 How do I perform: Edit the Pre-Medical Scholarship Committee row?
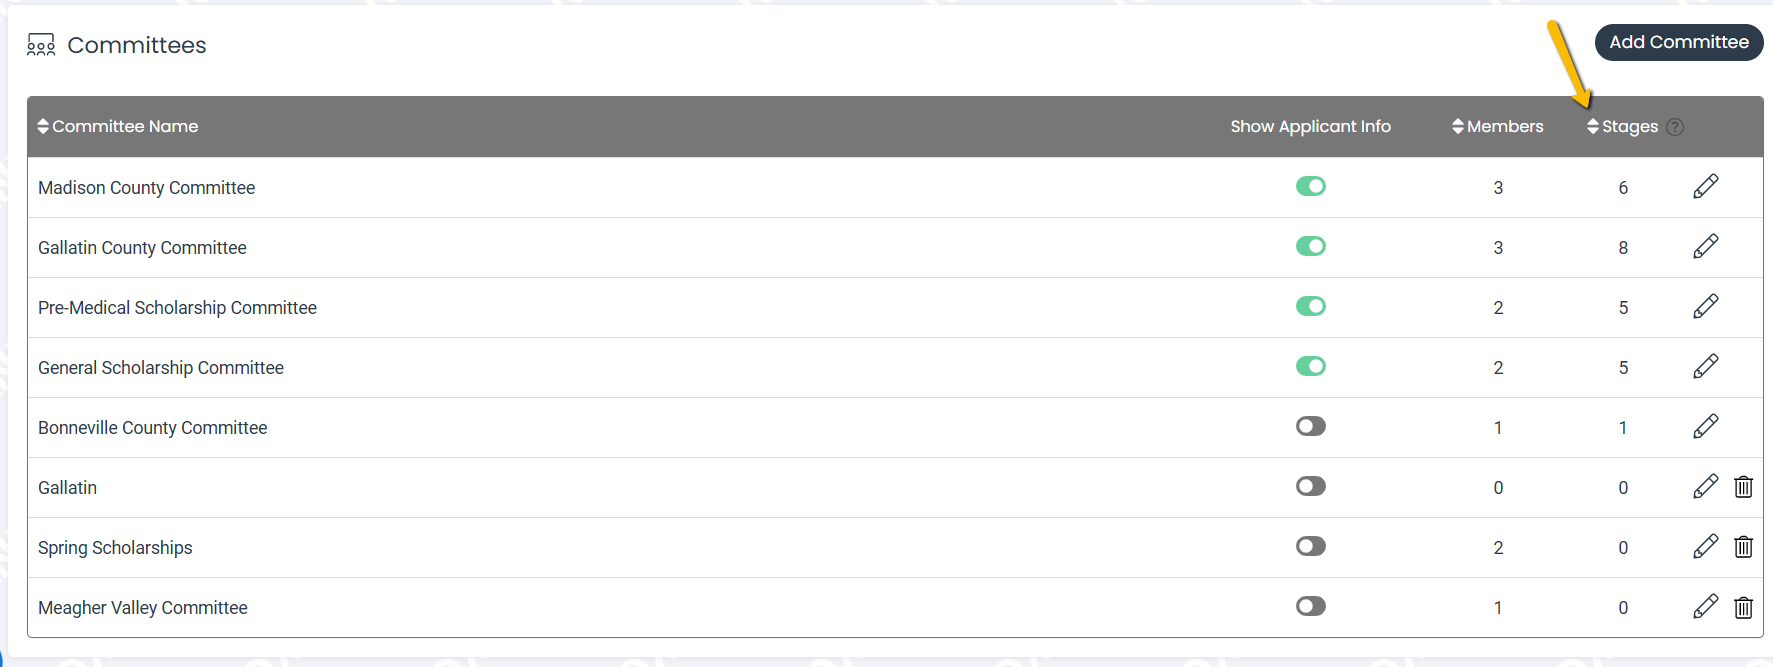pyautogui.click(x=1706, y=306)
